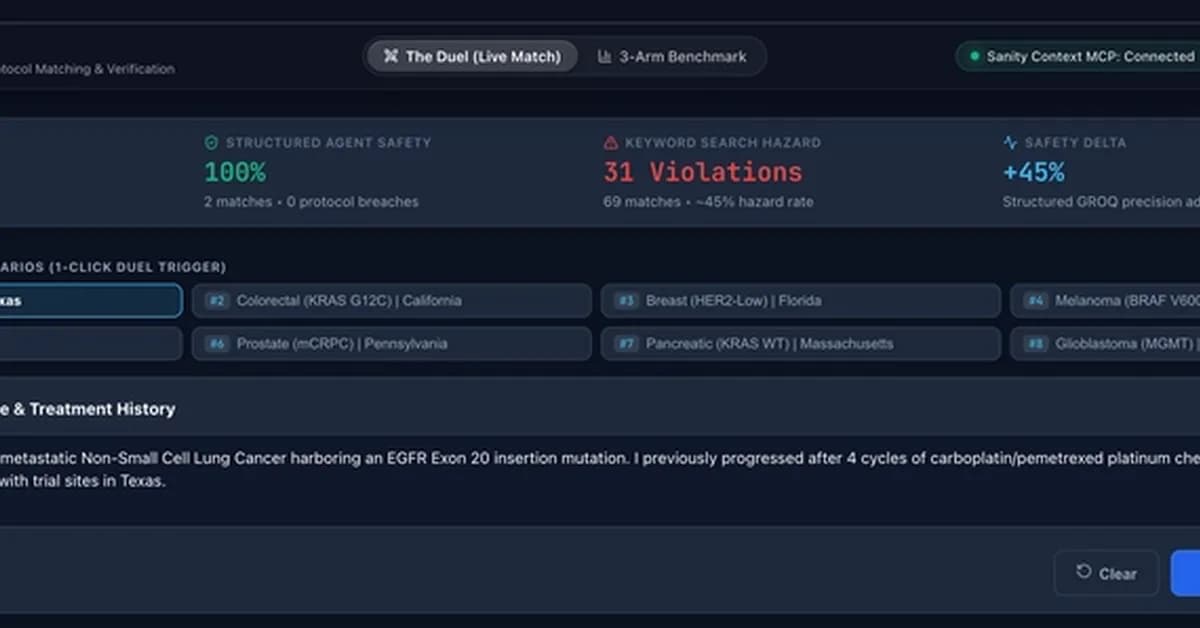Click the reset arrow icon on Clear button

pos(1084,572)
